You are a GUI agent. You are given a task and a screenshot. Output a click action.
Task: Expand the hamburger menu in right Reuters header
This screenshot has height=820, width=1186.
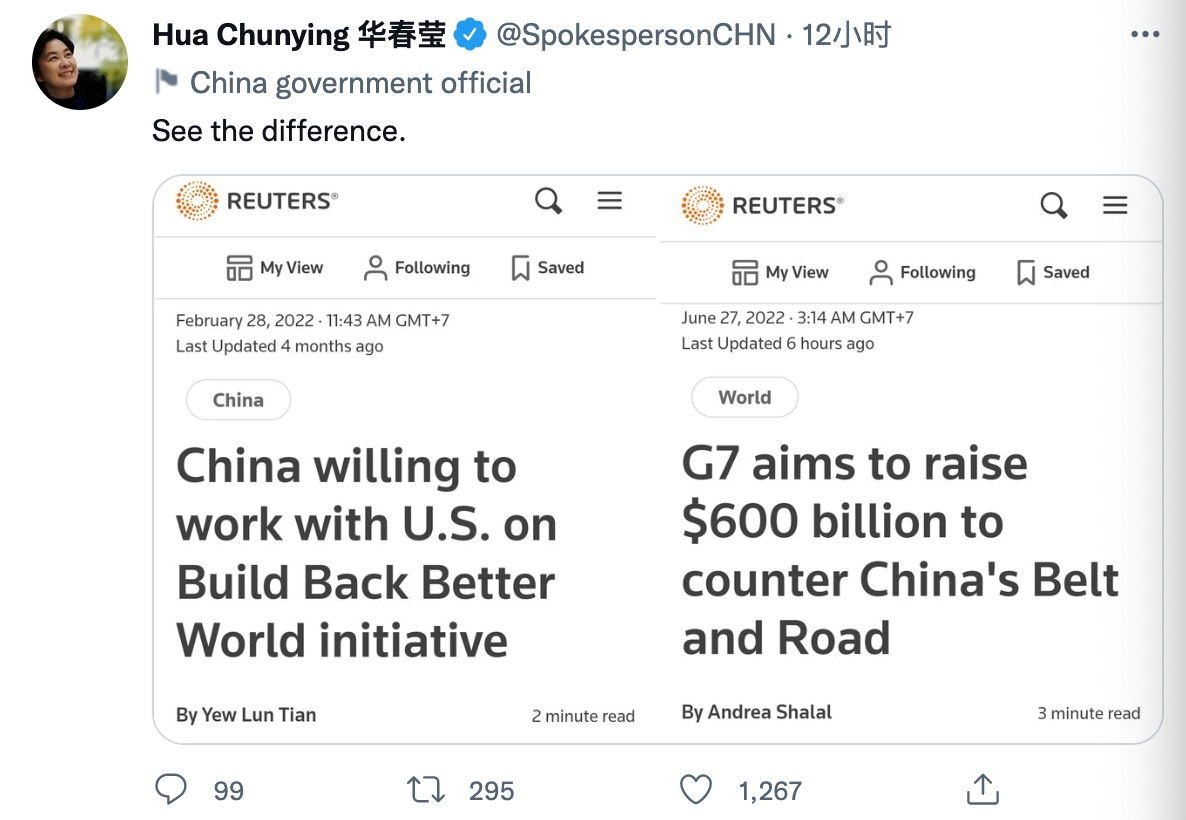coord(1115,206)
